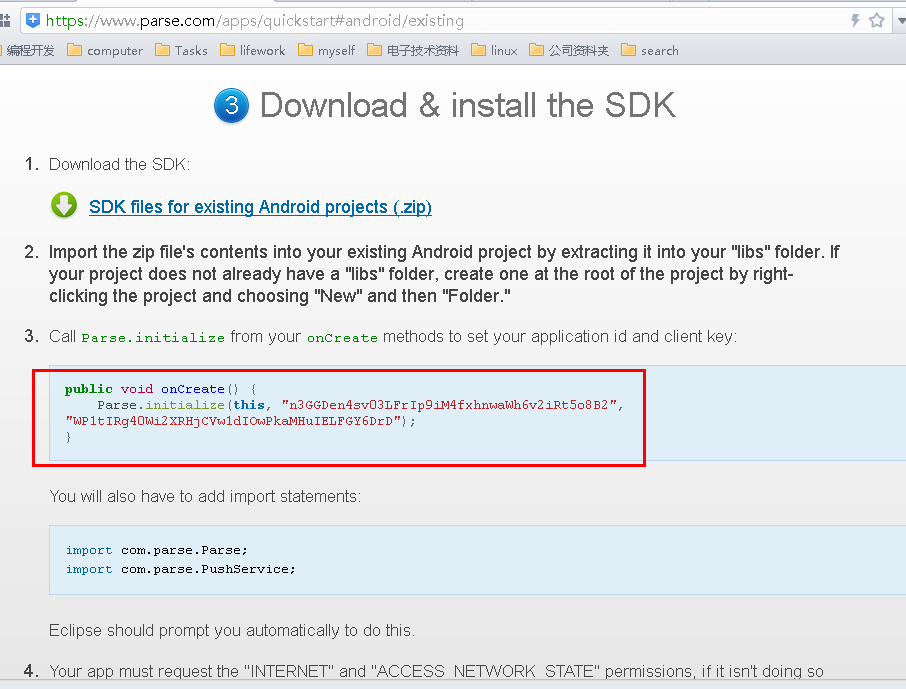Click 'Eclipse should prompt you automatically' sentence
The width and height of the screenshot is (906, 689).
(x=232, y=630)
